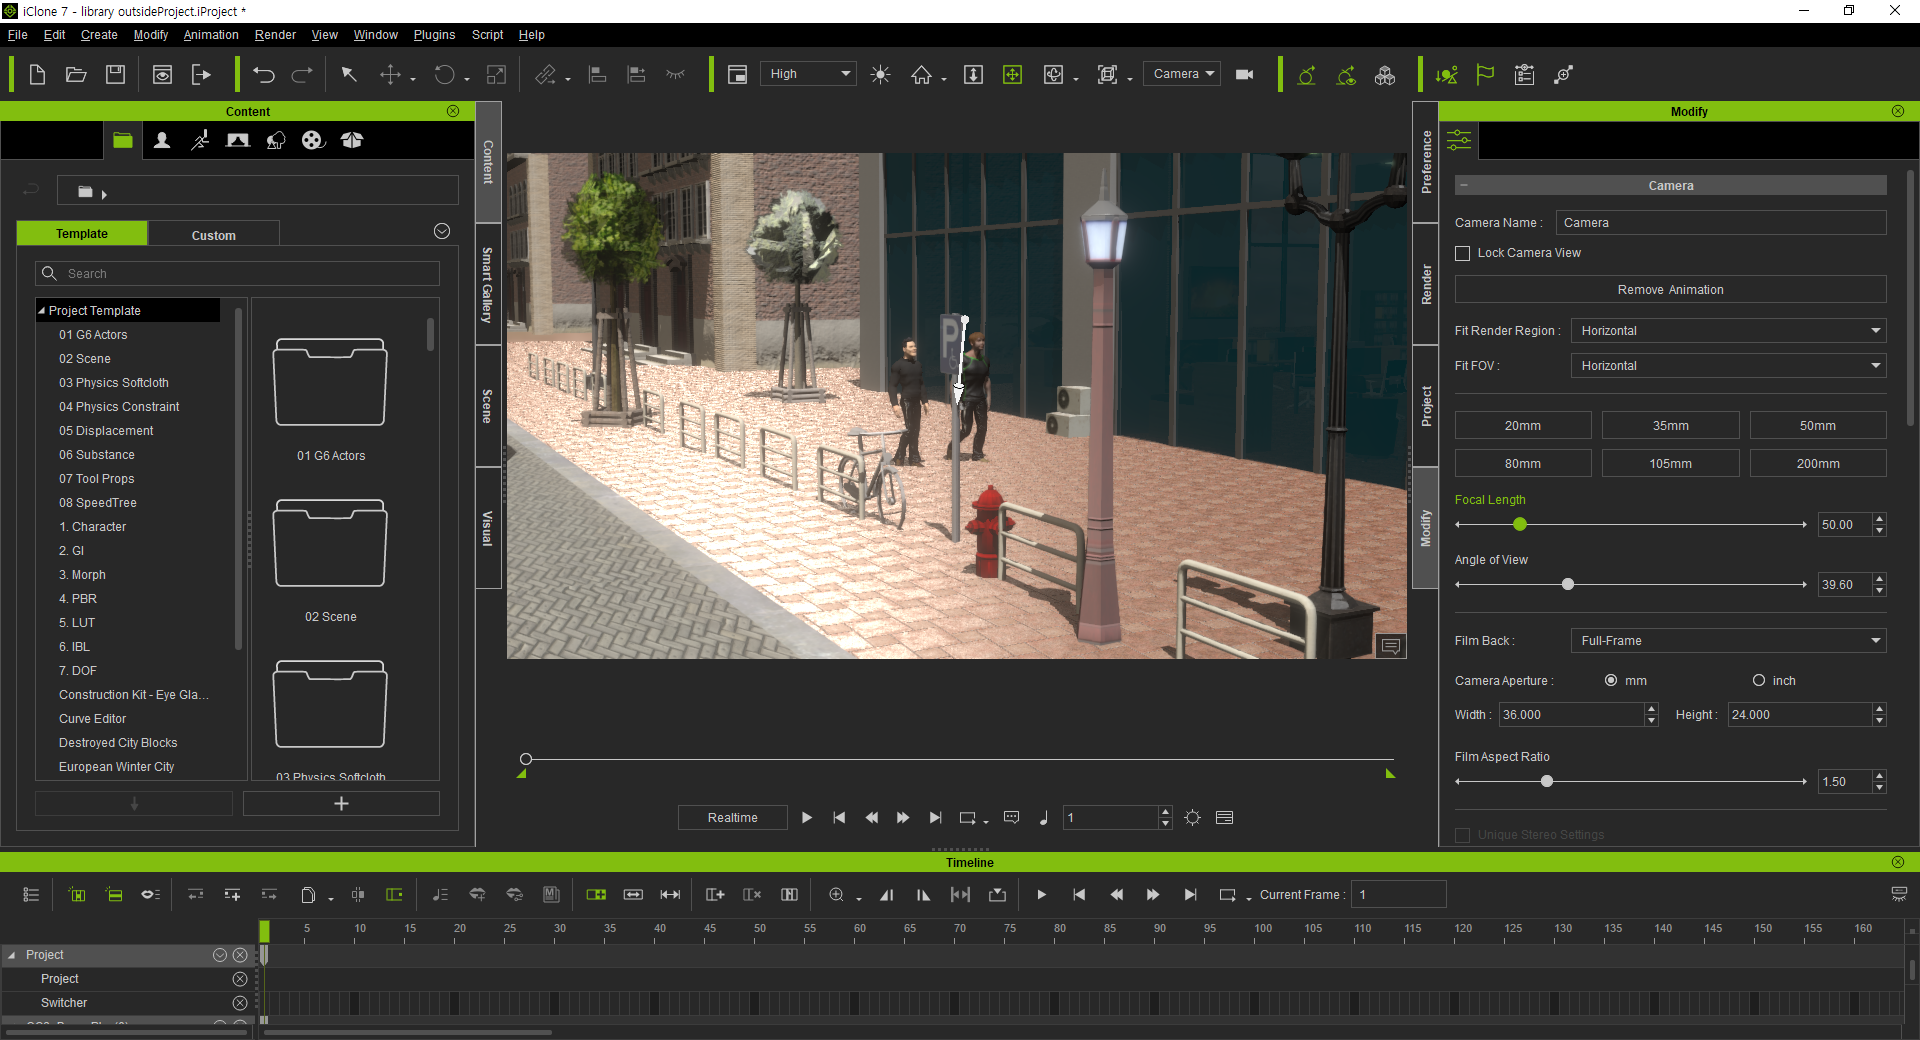This screenshot has width=1920, height=1040.
Task: Open the 02 Scene folder thumbnail
Action: (330, 544)
